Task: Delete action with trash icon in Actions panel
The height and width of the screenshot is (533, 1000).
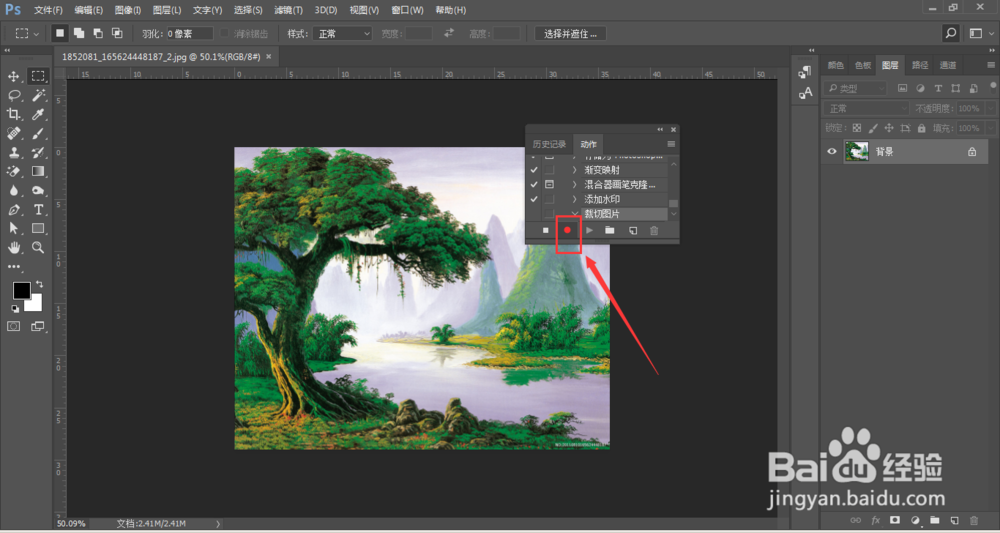Action: [654, 230]
